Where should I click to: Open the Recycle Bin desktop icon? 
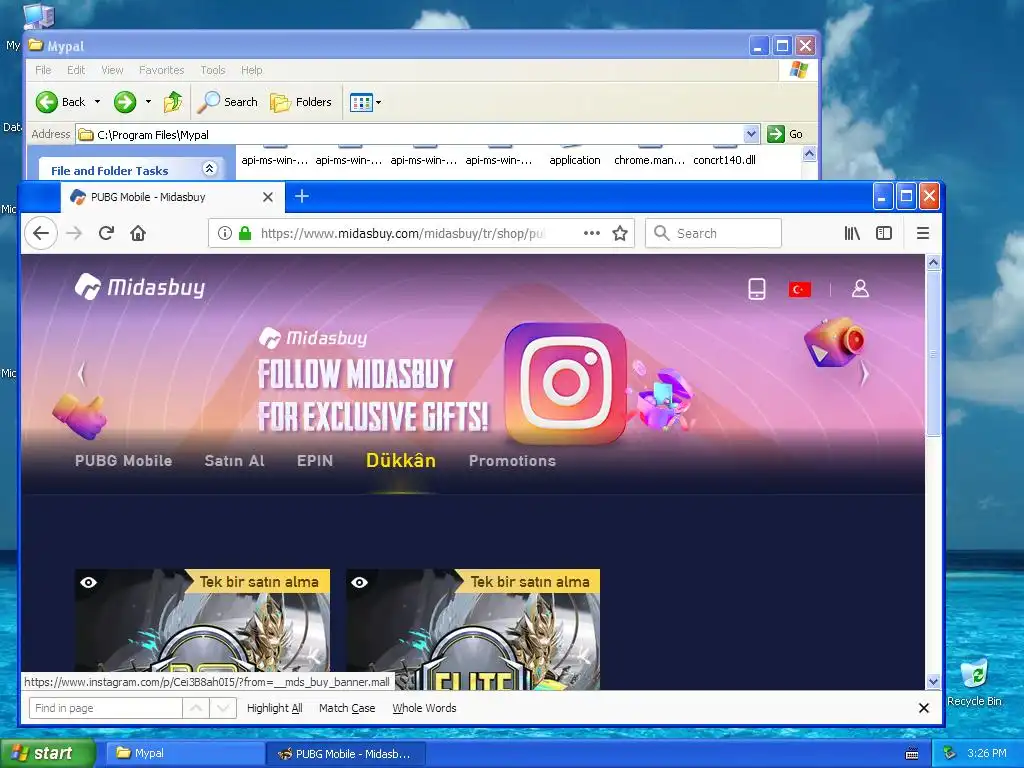(x=974, y=682)
